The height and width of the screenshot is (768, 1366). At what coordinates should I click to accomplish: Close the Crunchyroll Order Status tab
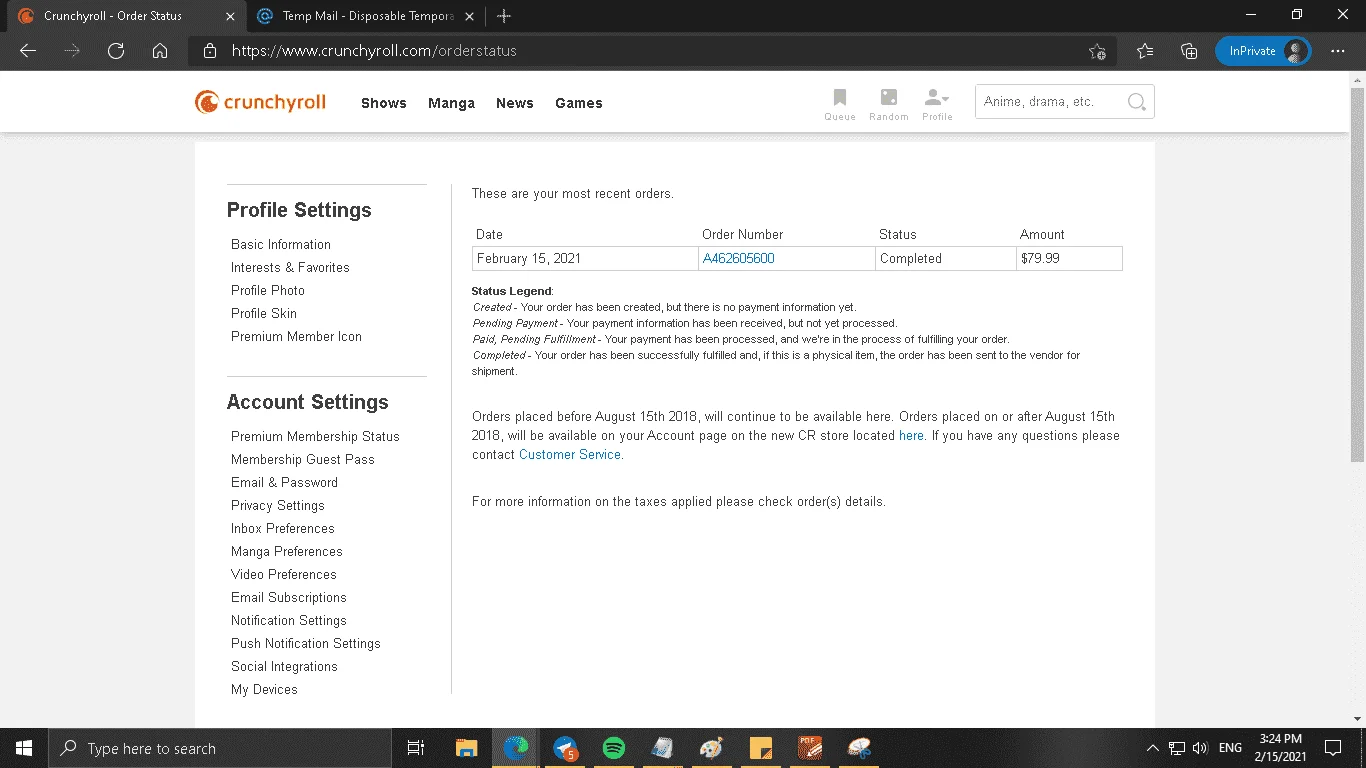click(230, 16)
